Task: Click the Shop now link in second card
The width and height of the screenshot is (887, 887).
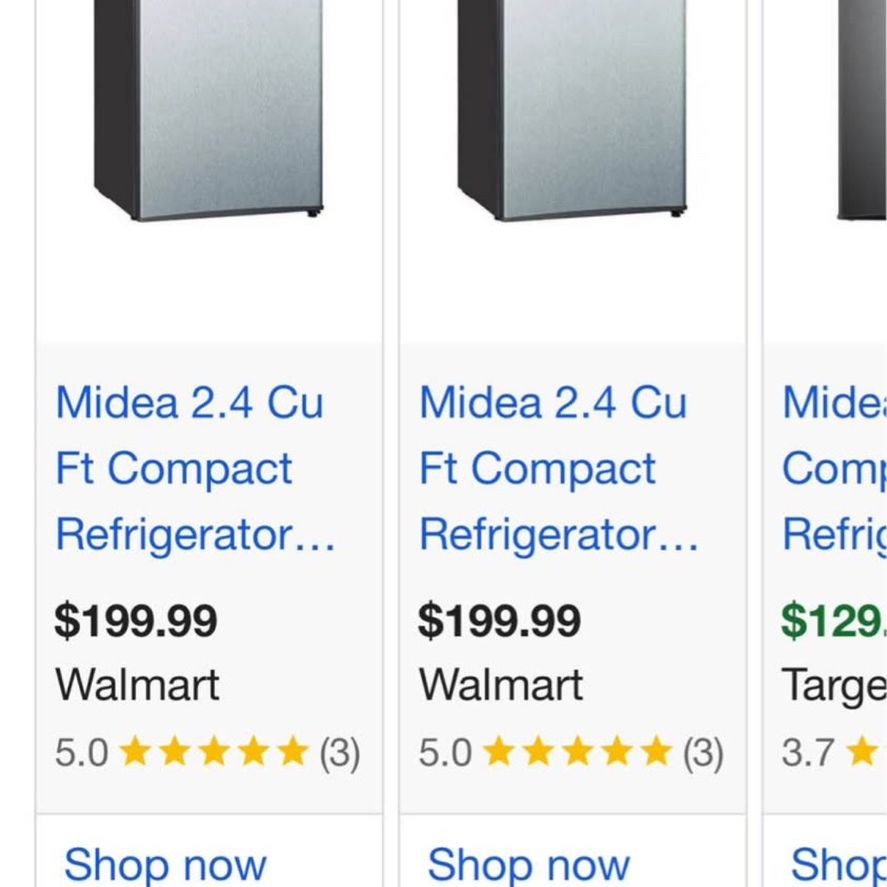Action: click(x=528, y=864)
